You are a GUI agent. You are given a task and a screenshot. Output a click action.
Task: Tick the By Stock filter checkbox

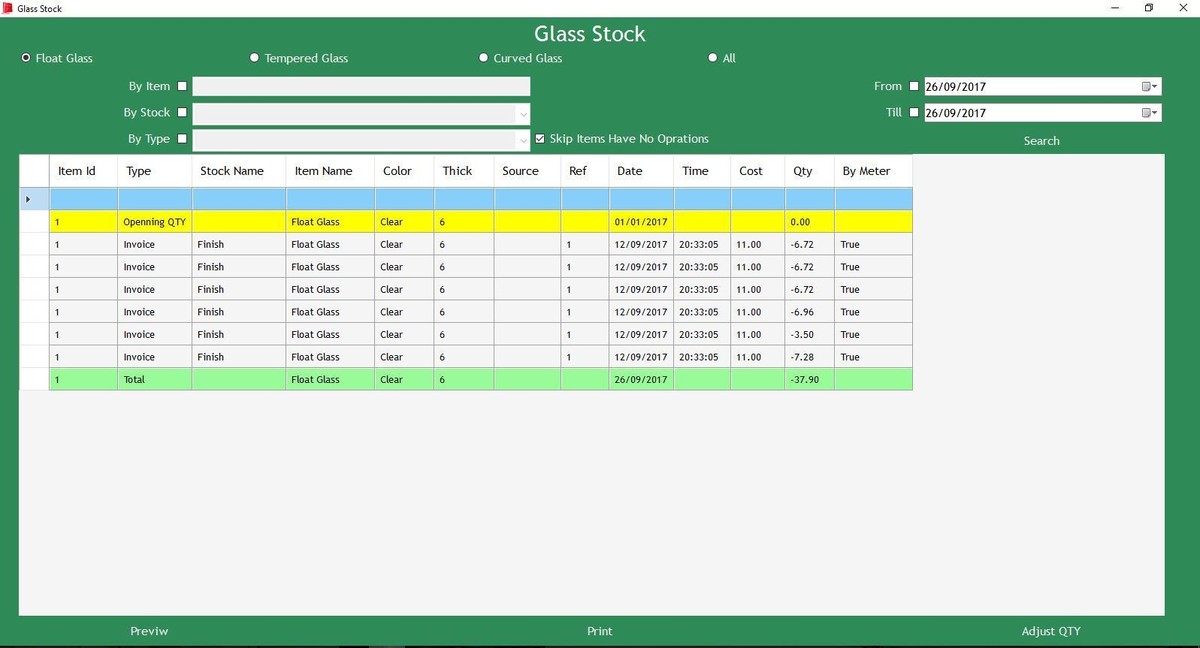coord(182,113)
